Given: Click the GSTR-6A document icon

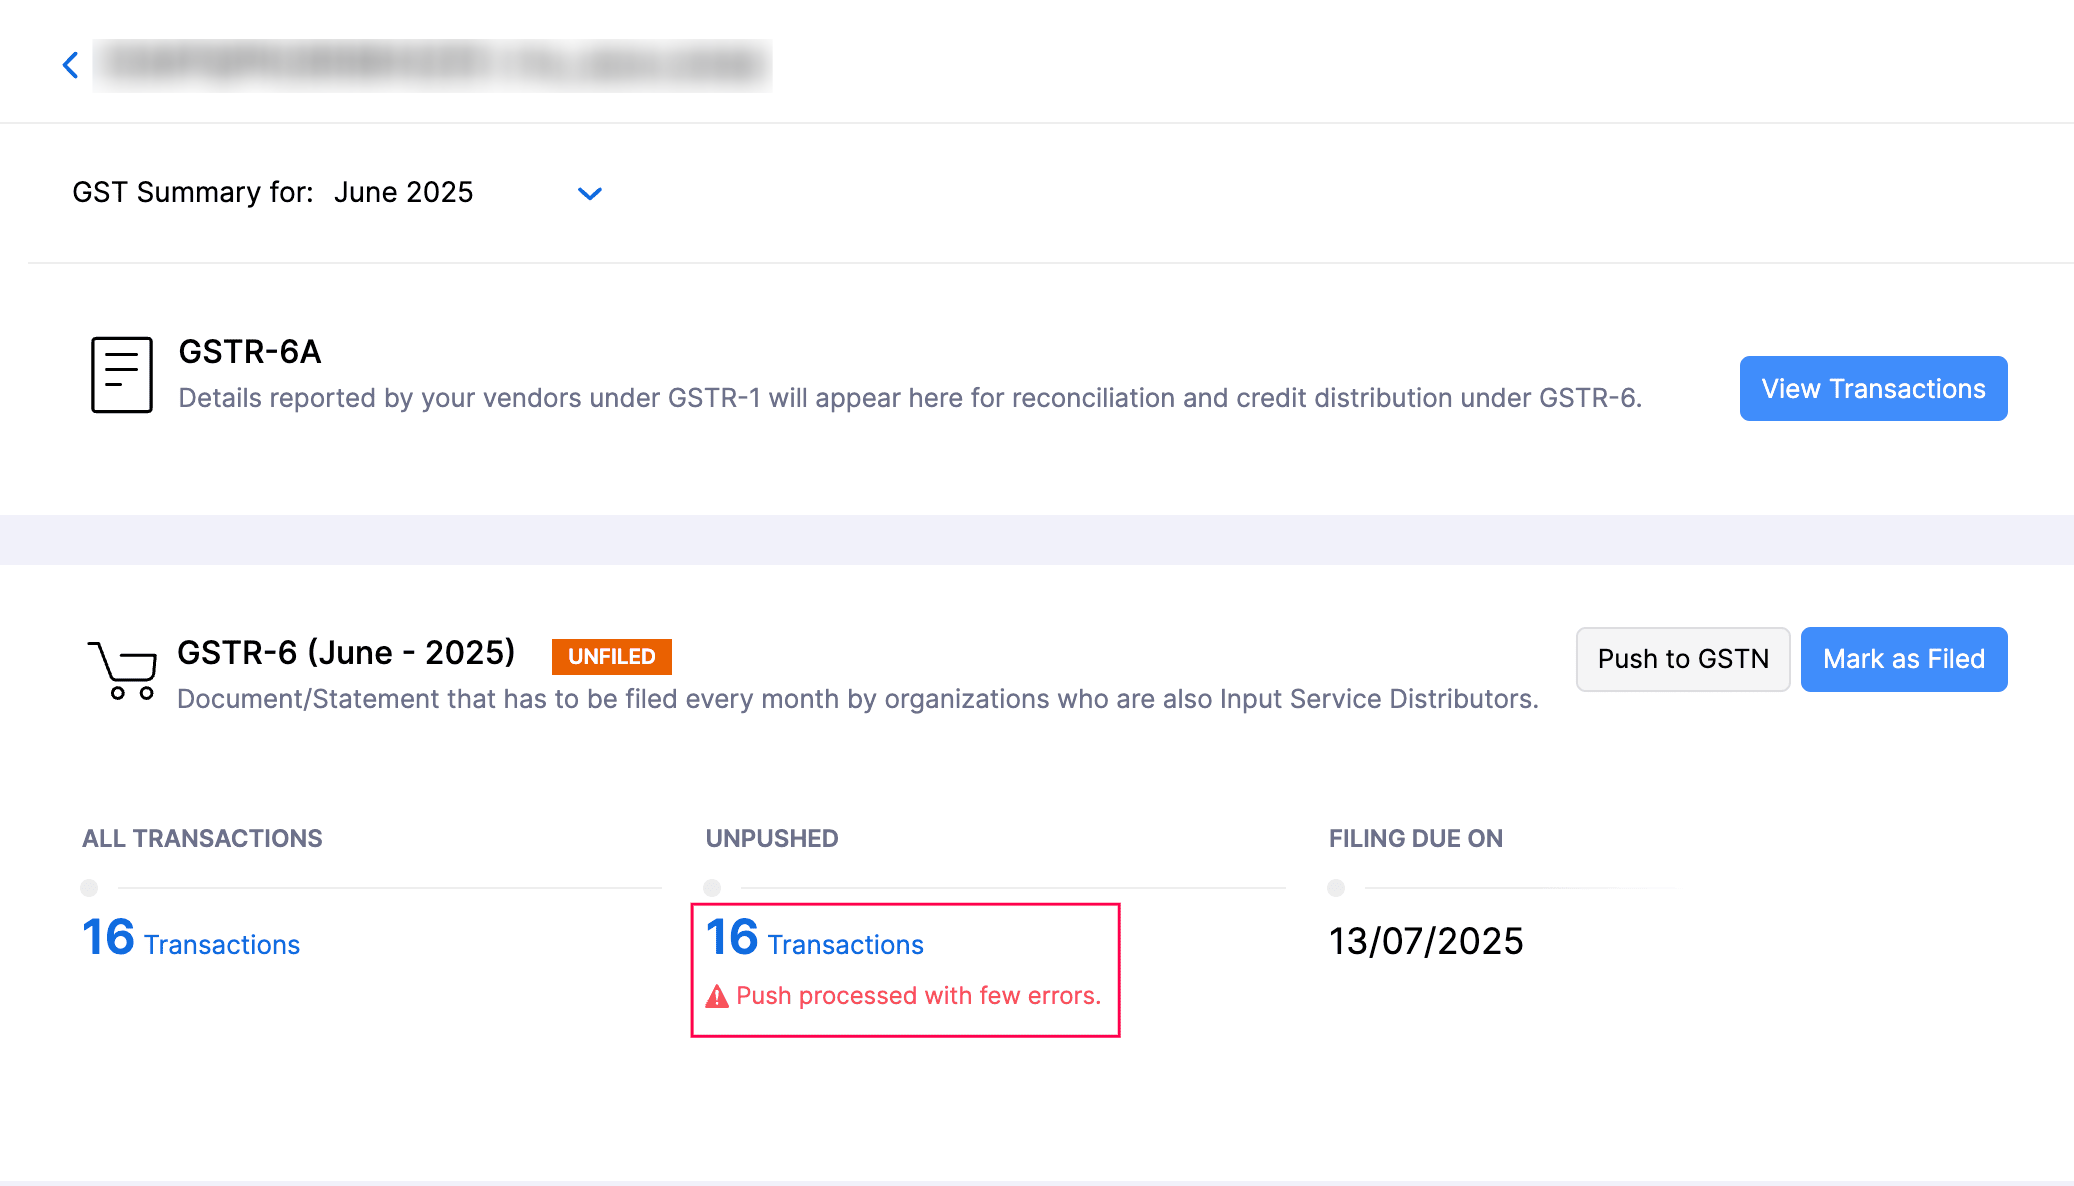Looking at the screenshot, I should coord(121,375).
